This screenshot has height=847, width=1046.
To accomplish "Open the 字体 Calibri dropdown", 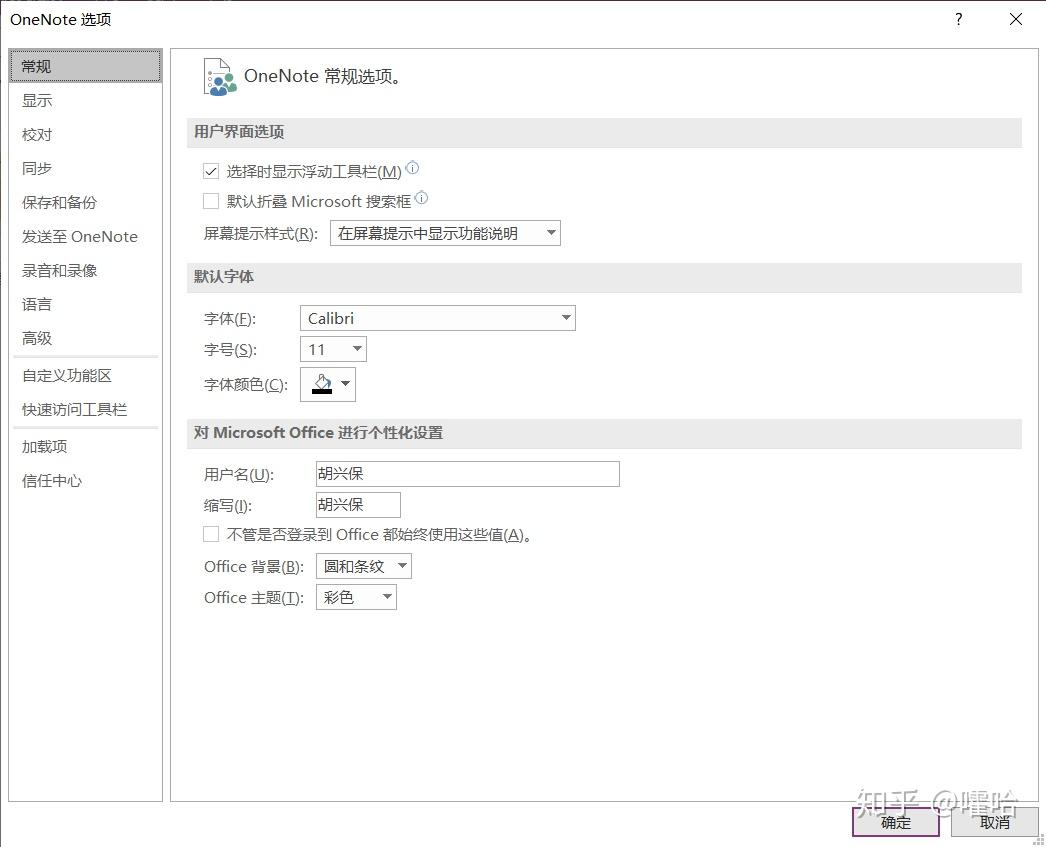I will click(x=438, y=318).
